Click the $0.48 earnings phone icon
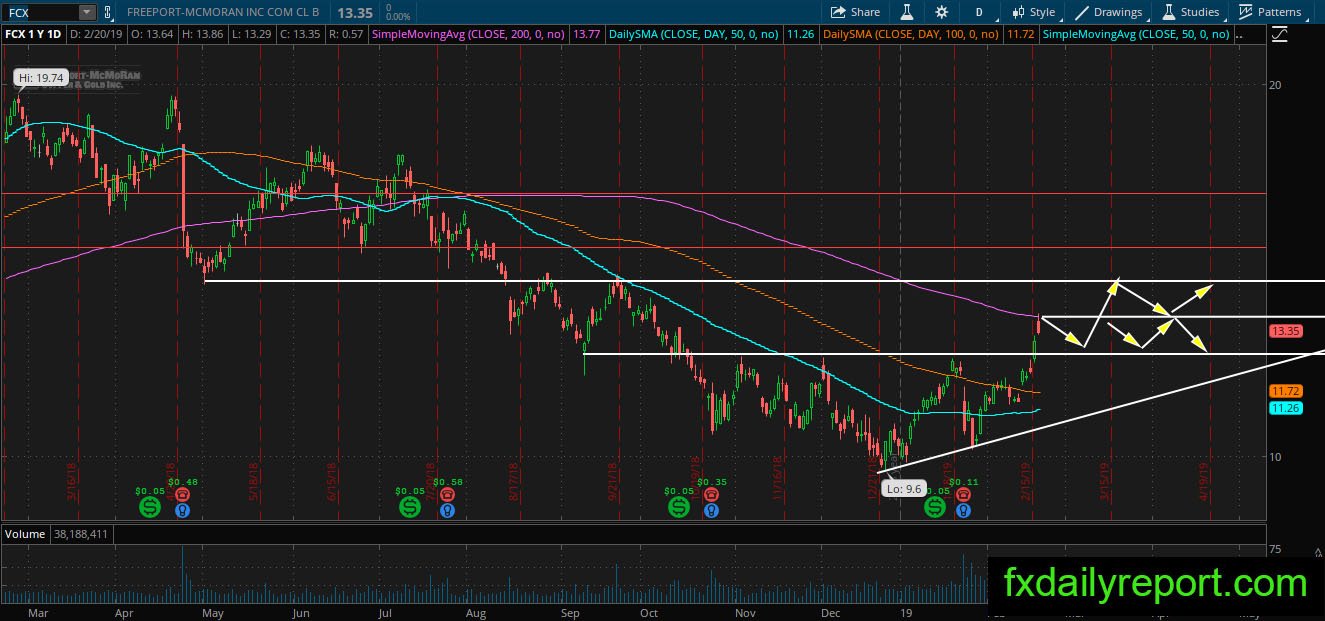Image resolution: width=1325 pixels, height=621 pixels. click(181, 494)
